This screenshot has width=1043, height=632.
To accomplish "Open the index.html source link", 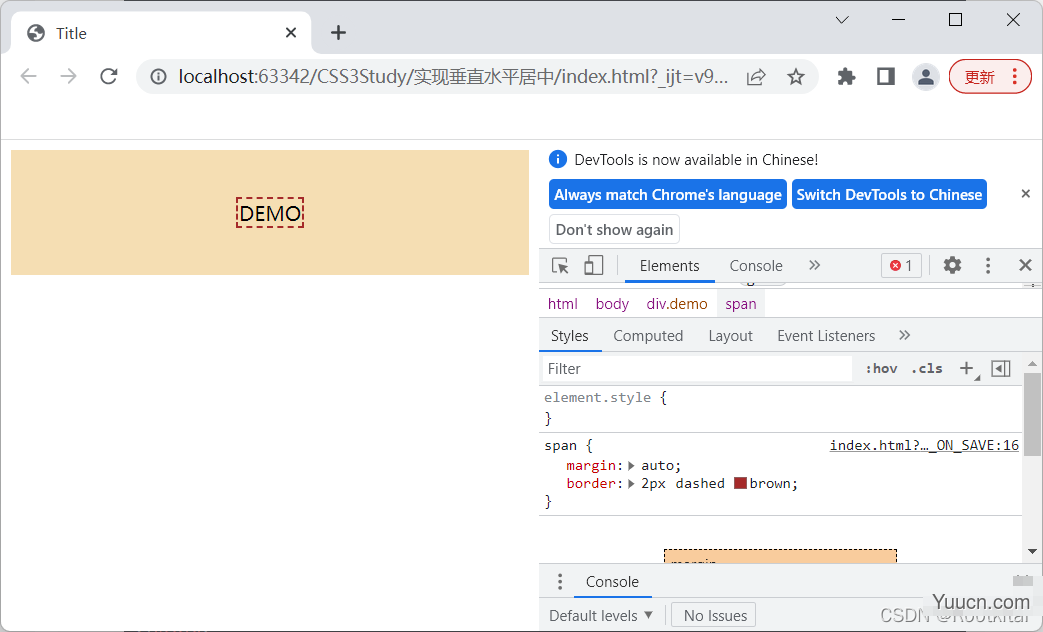I will coord(924,445).
